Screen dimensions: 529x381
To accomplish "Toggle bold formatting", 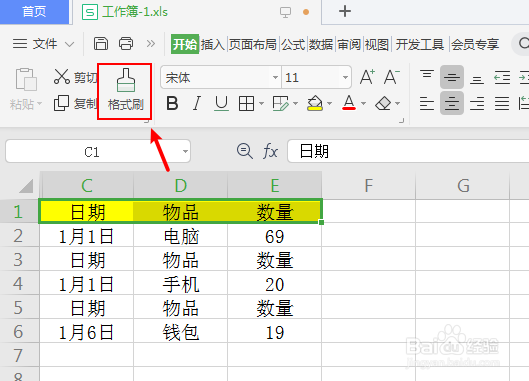I will click(172, 103).
